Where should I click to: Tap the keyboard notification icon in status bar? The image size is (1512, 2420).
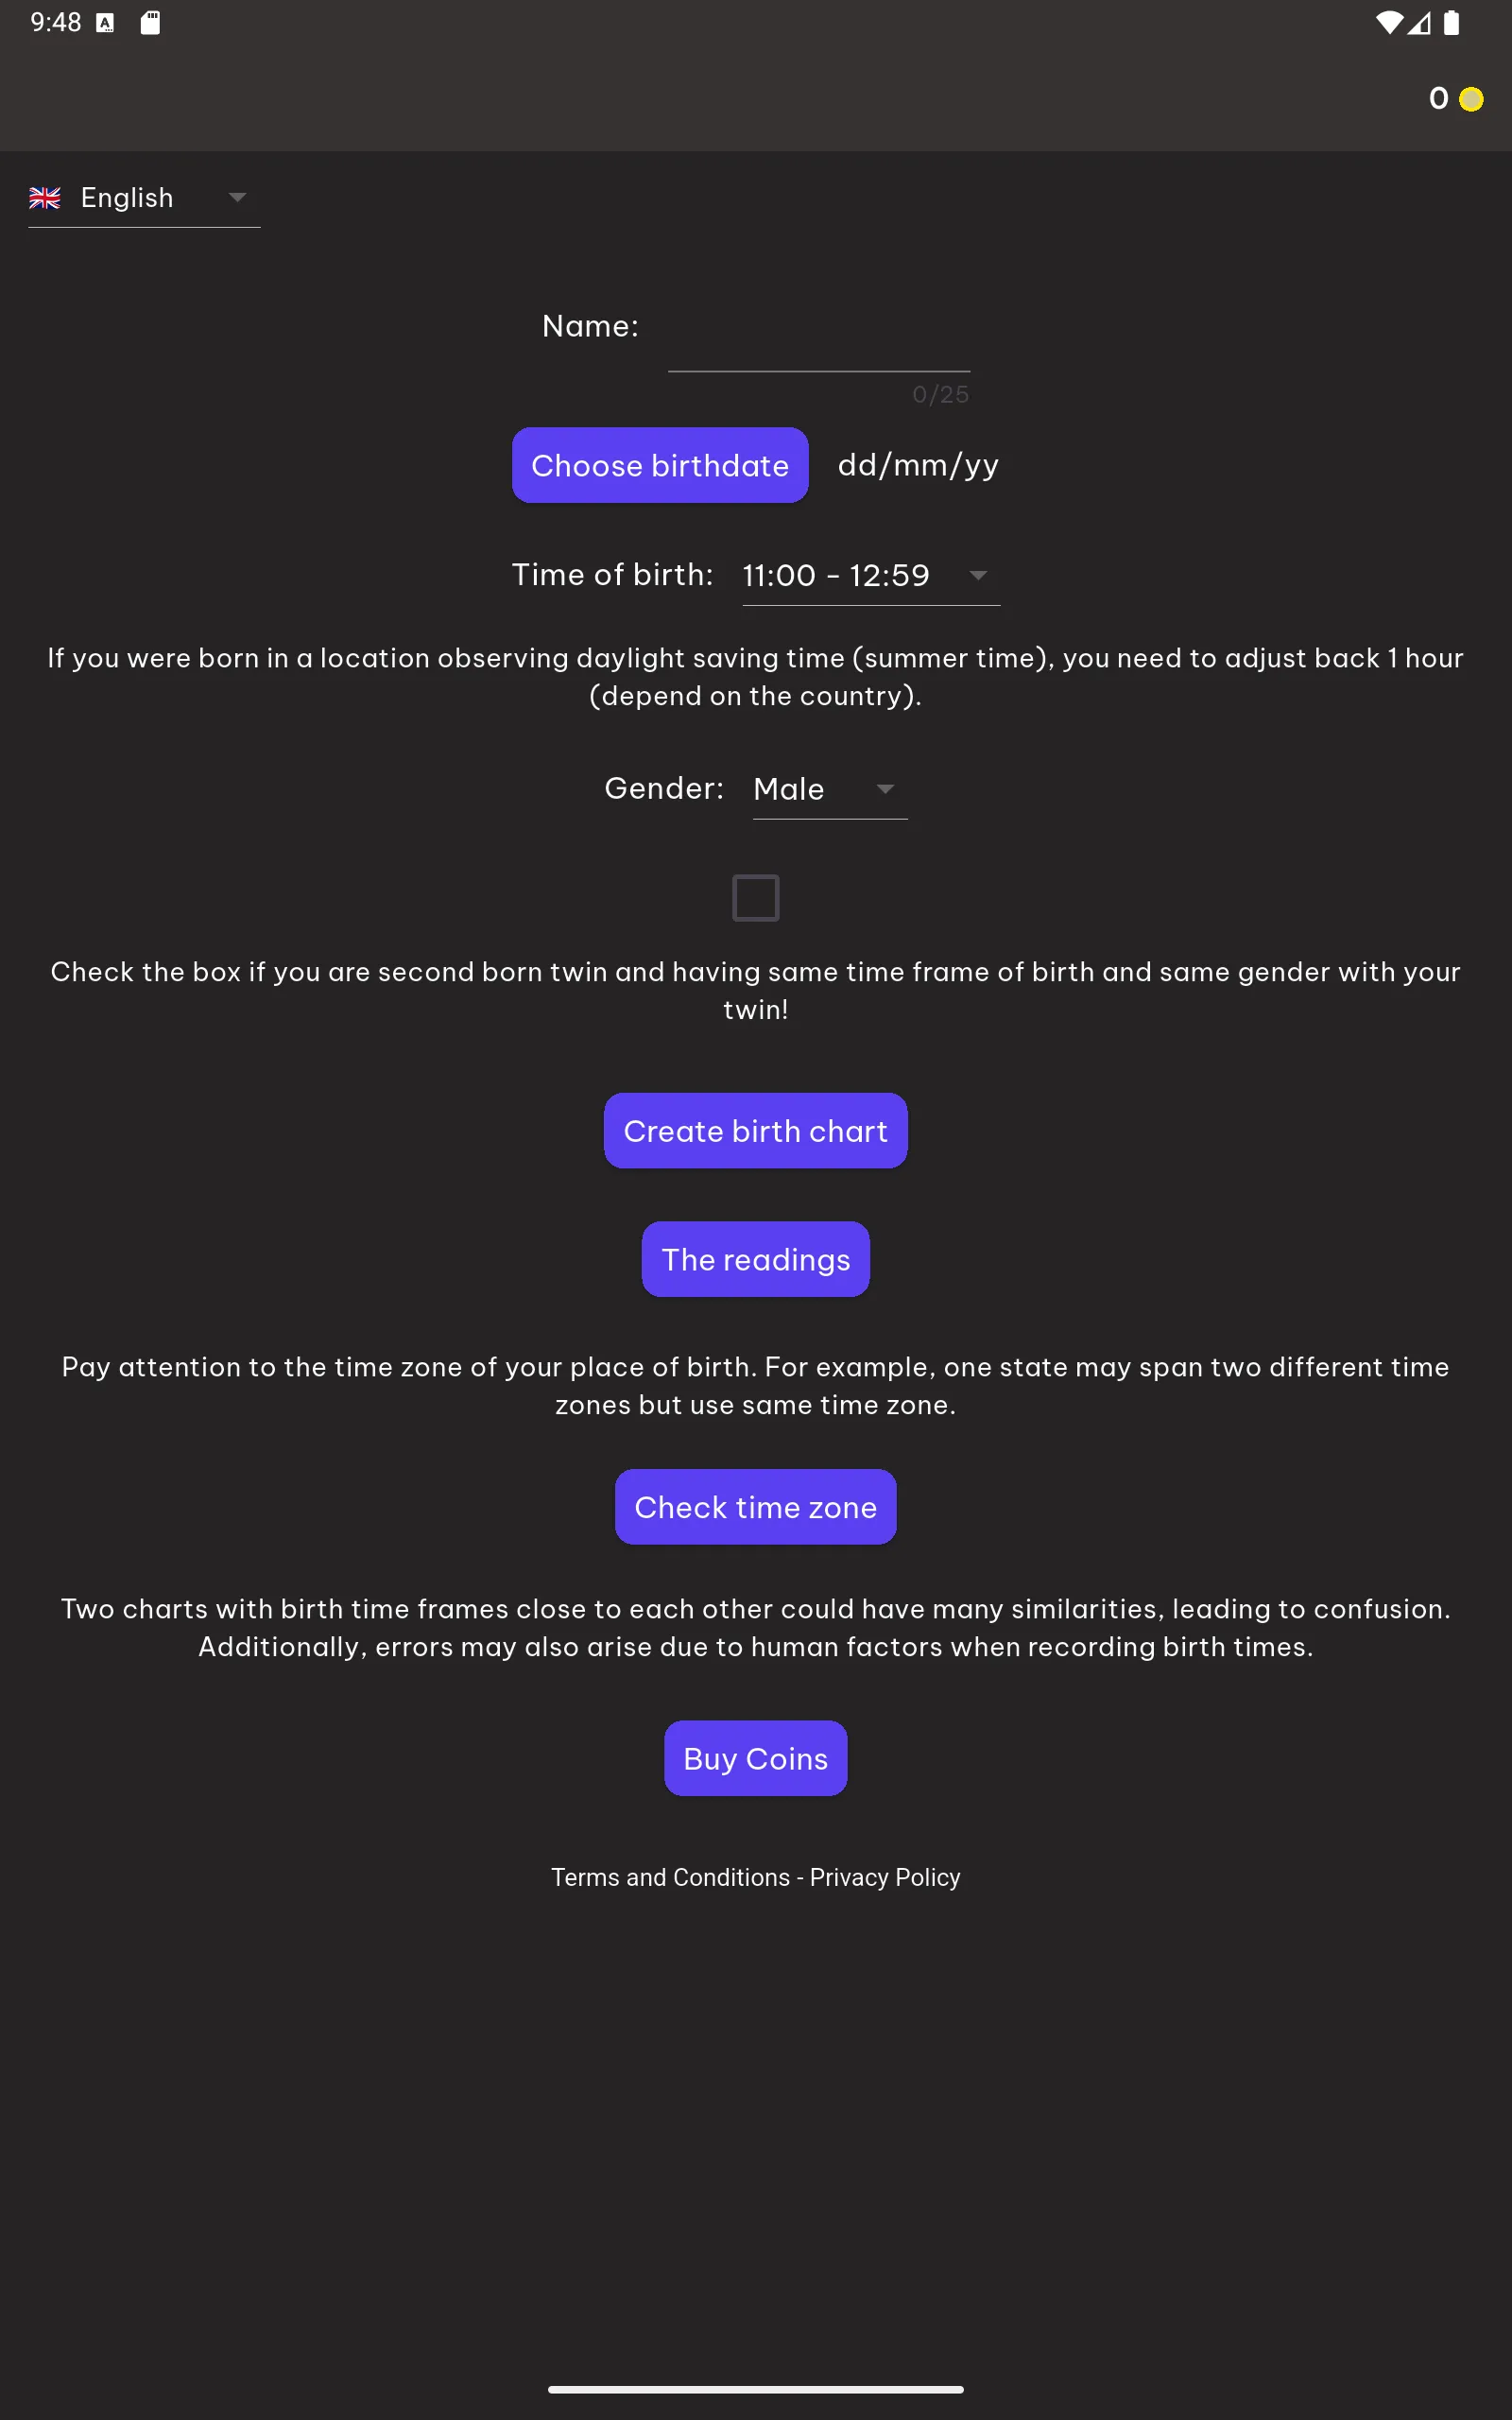click(x=105, y=23)
